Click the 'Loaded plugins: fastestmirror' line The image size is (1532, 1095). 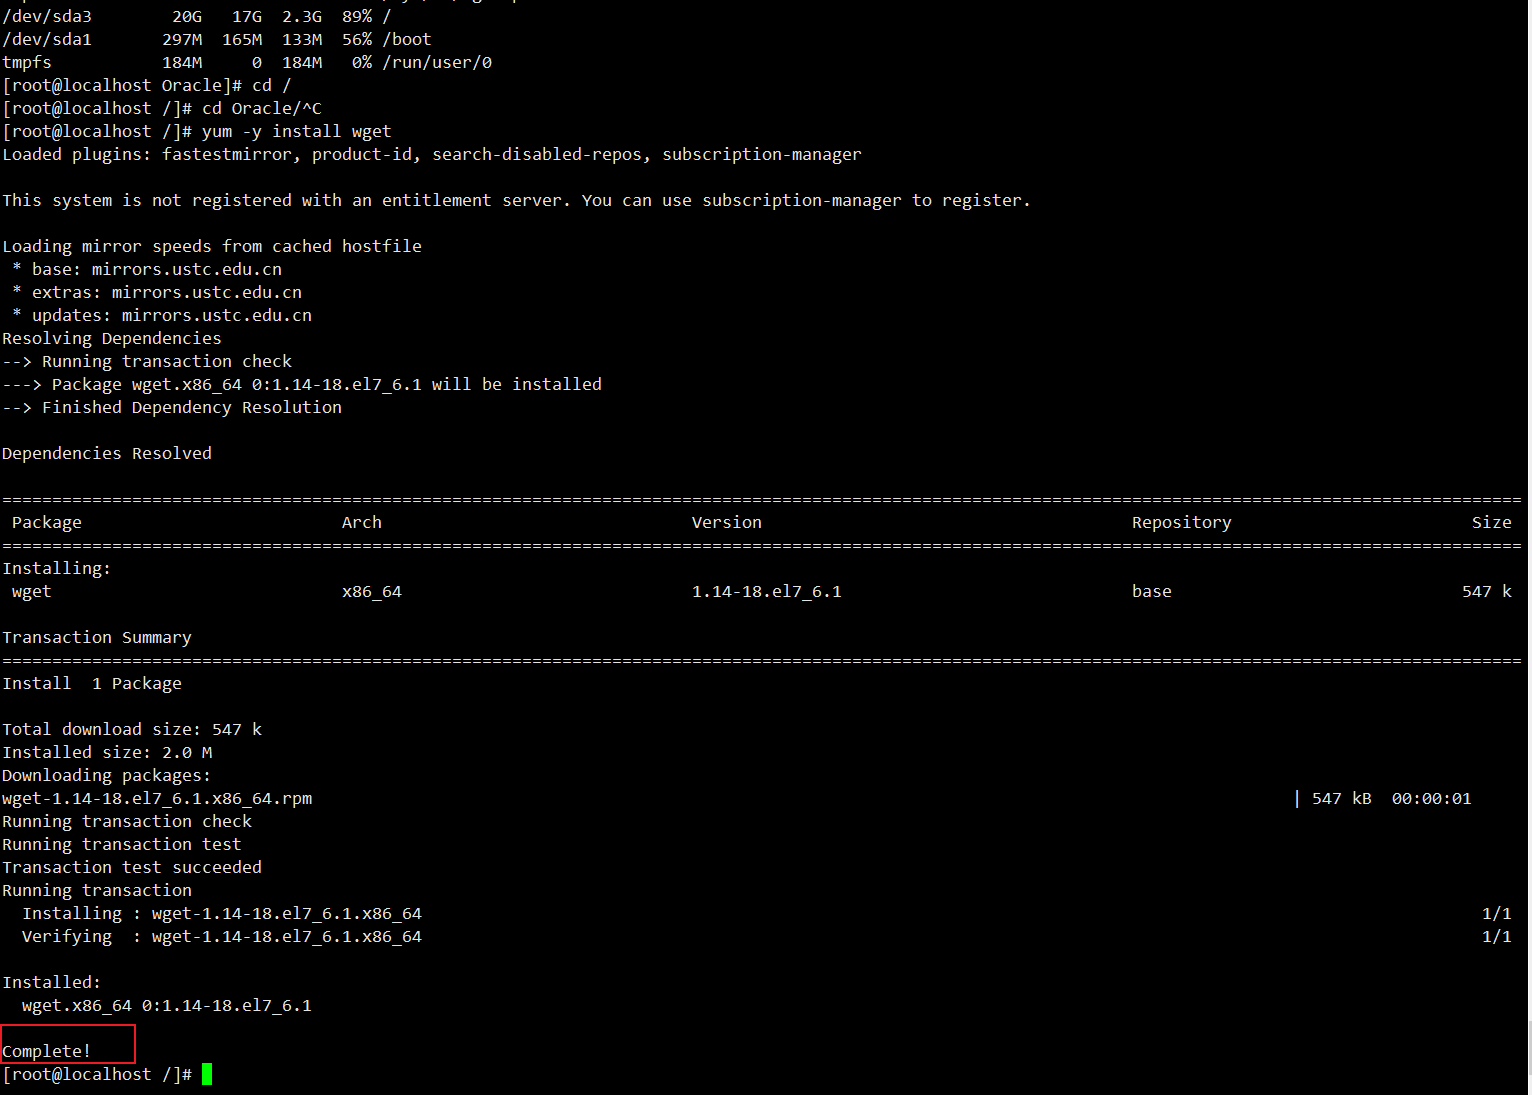pos(432,154)
